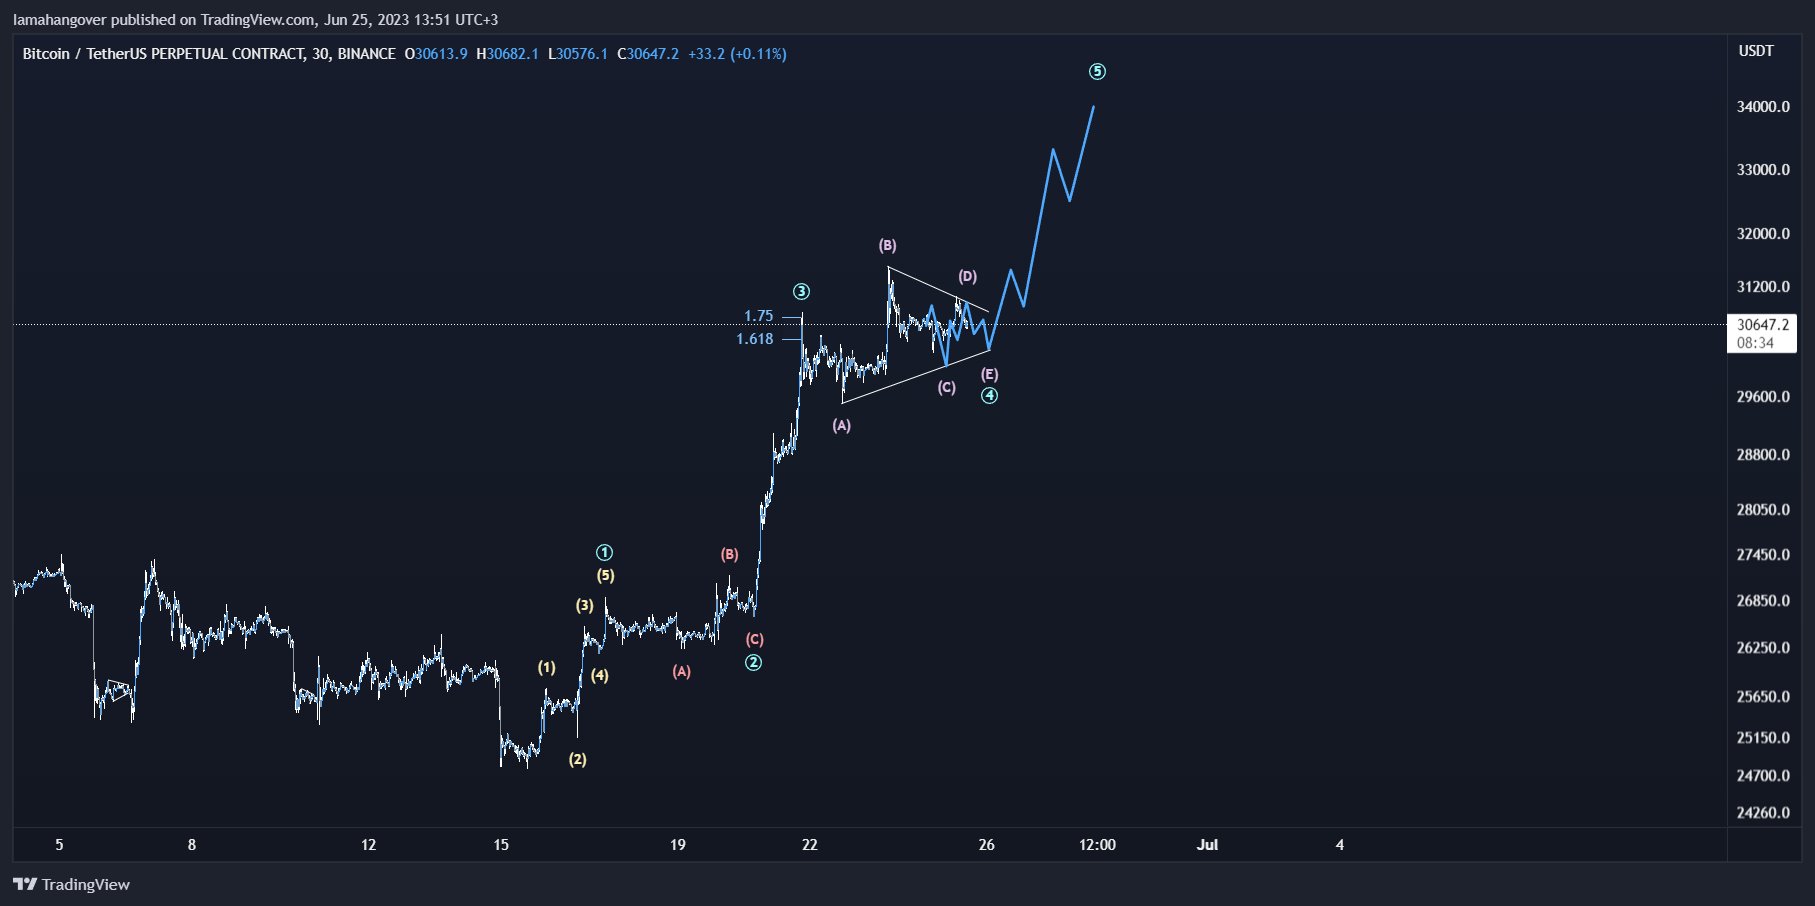1815x906 pixels.
Task: Select the circled 2 wave label
Action: point(754,663)
